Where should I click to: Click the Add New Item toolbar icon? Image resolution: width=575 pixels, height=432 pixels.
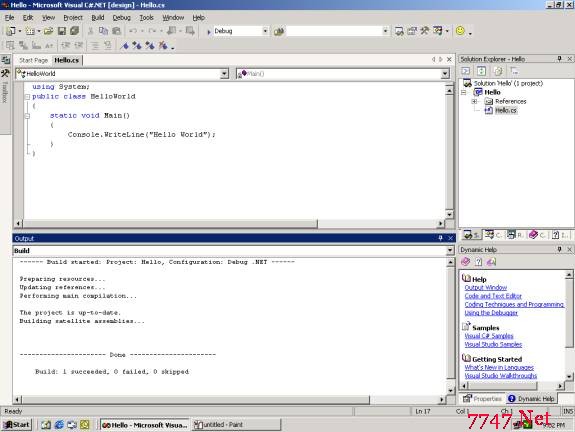[30, 31]
